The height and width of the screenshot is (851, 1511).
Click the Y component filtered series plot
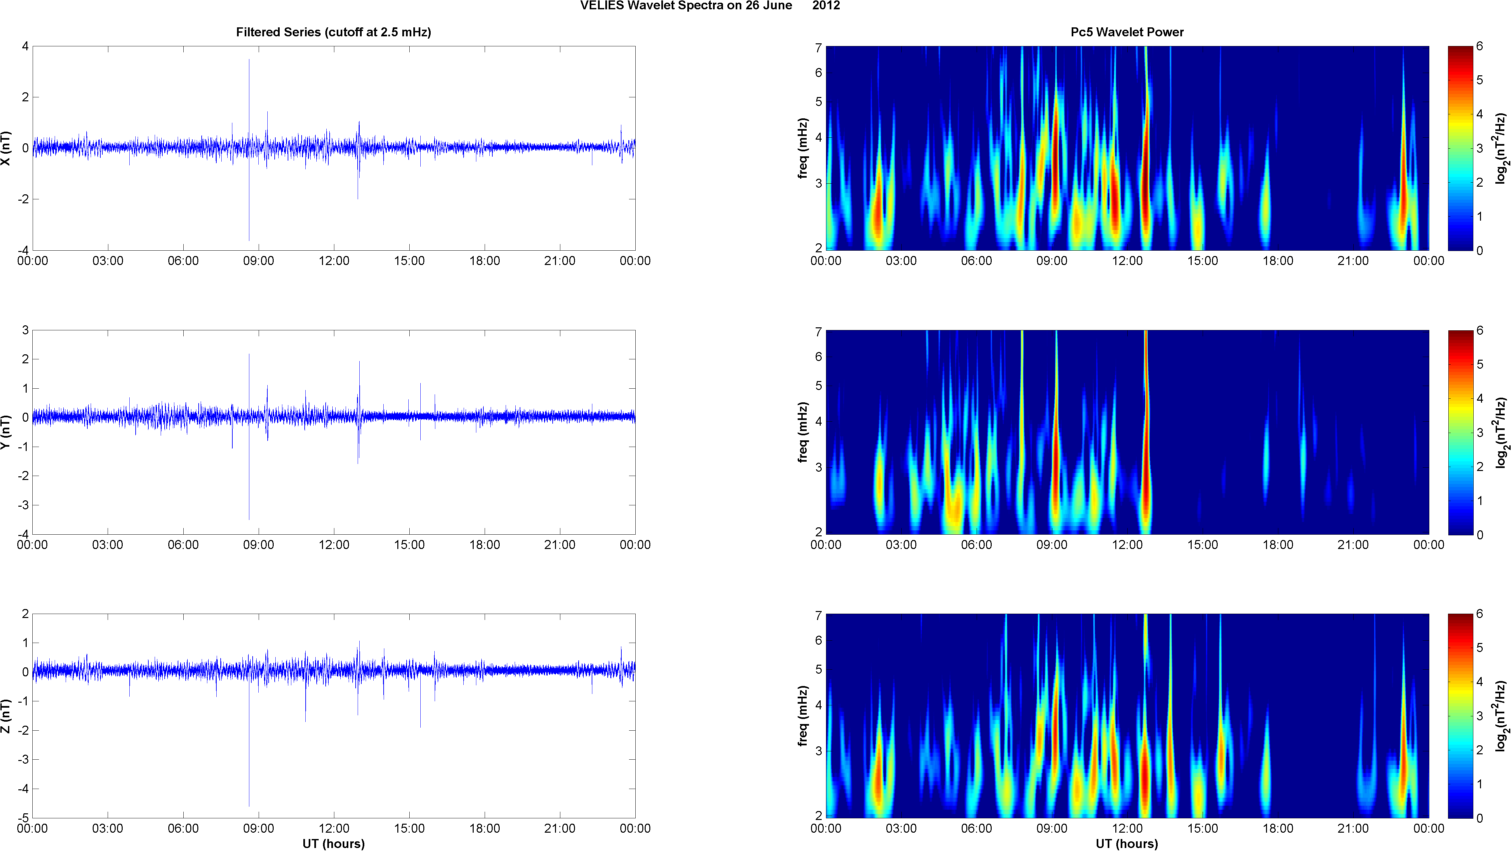click(334, 432)
